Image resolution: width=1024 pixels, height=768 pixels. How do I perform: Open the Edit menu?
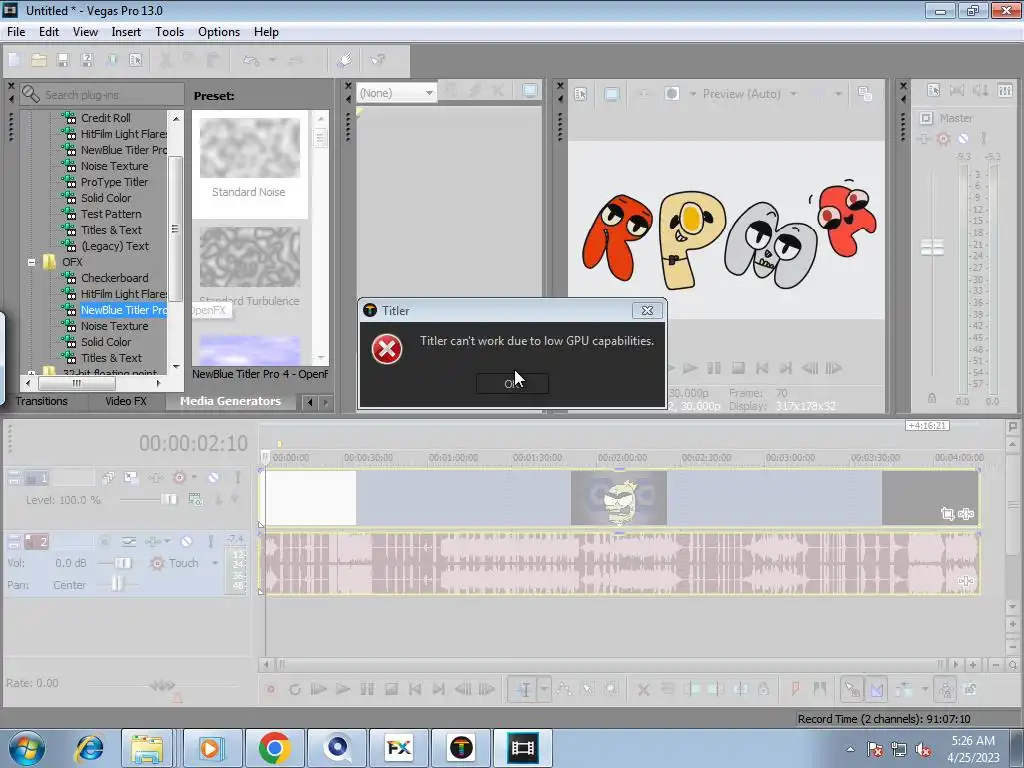point(49,32)
